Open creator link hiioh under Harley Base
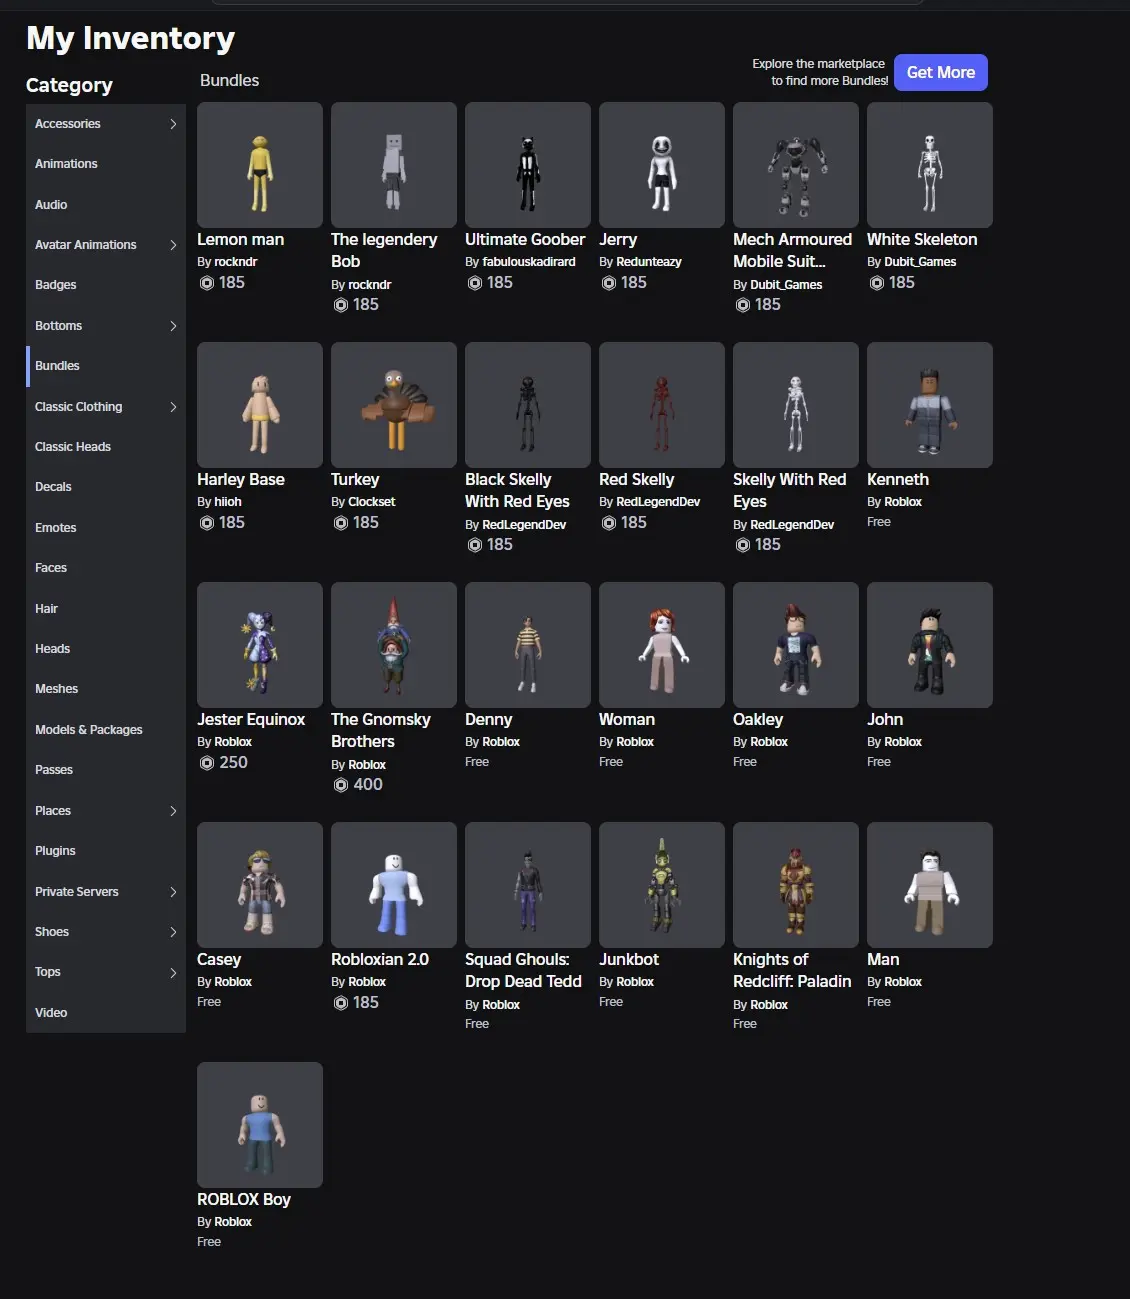The width and height of the screenshot is (1130, 1299). pyautogui.click(x=228, y=502)
